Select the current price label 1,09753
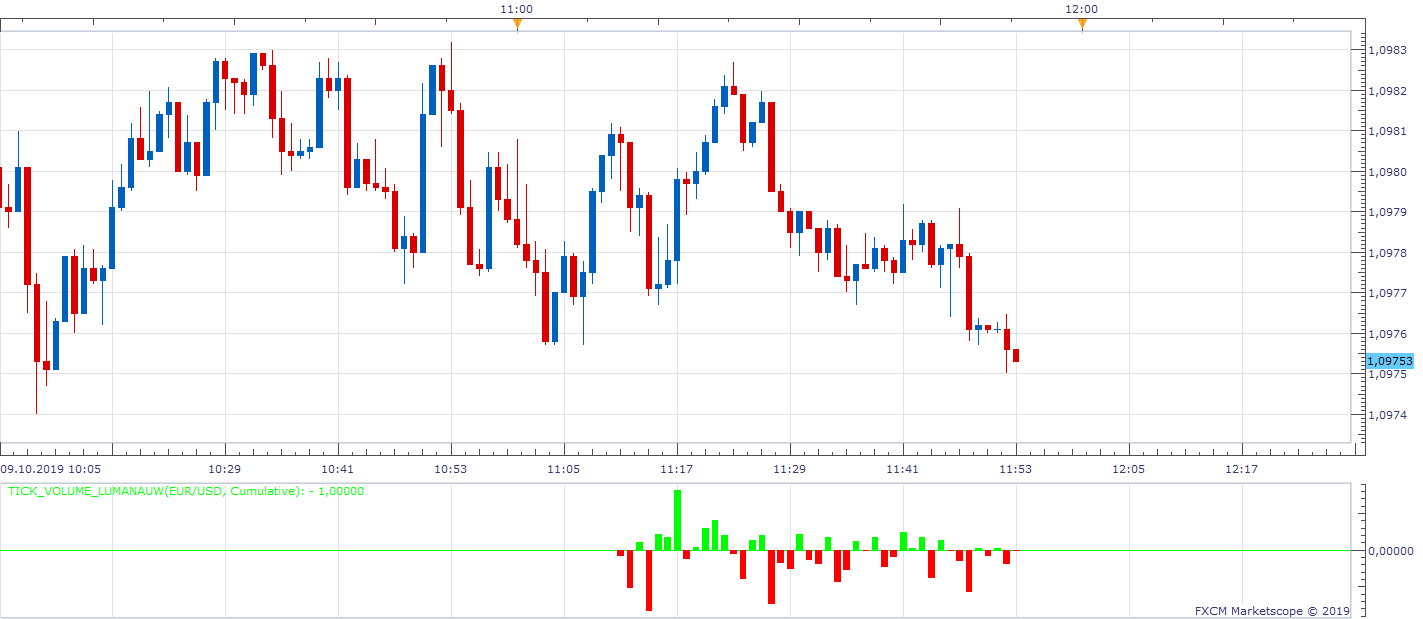1423x619 pixels. click(1390, 361)
